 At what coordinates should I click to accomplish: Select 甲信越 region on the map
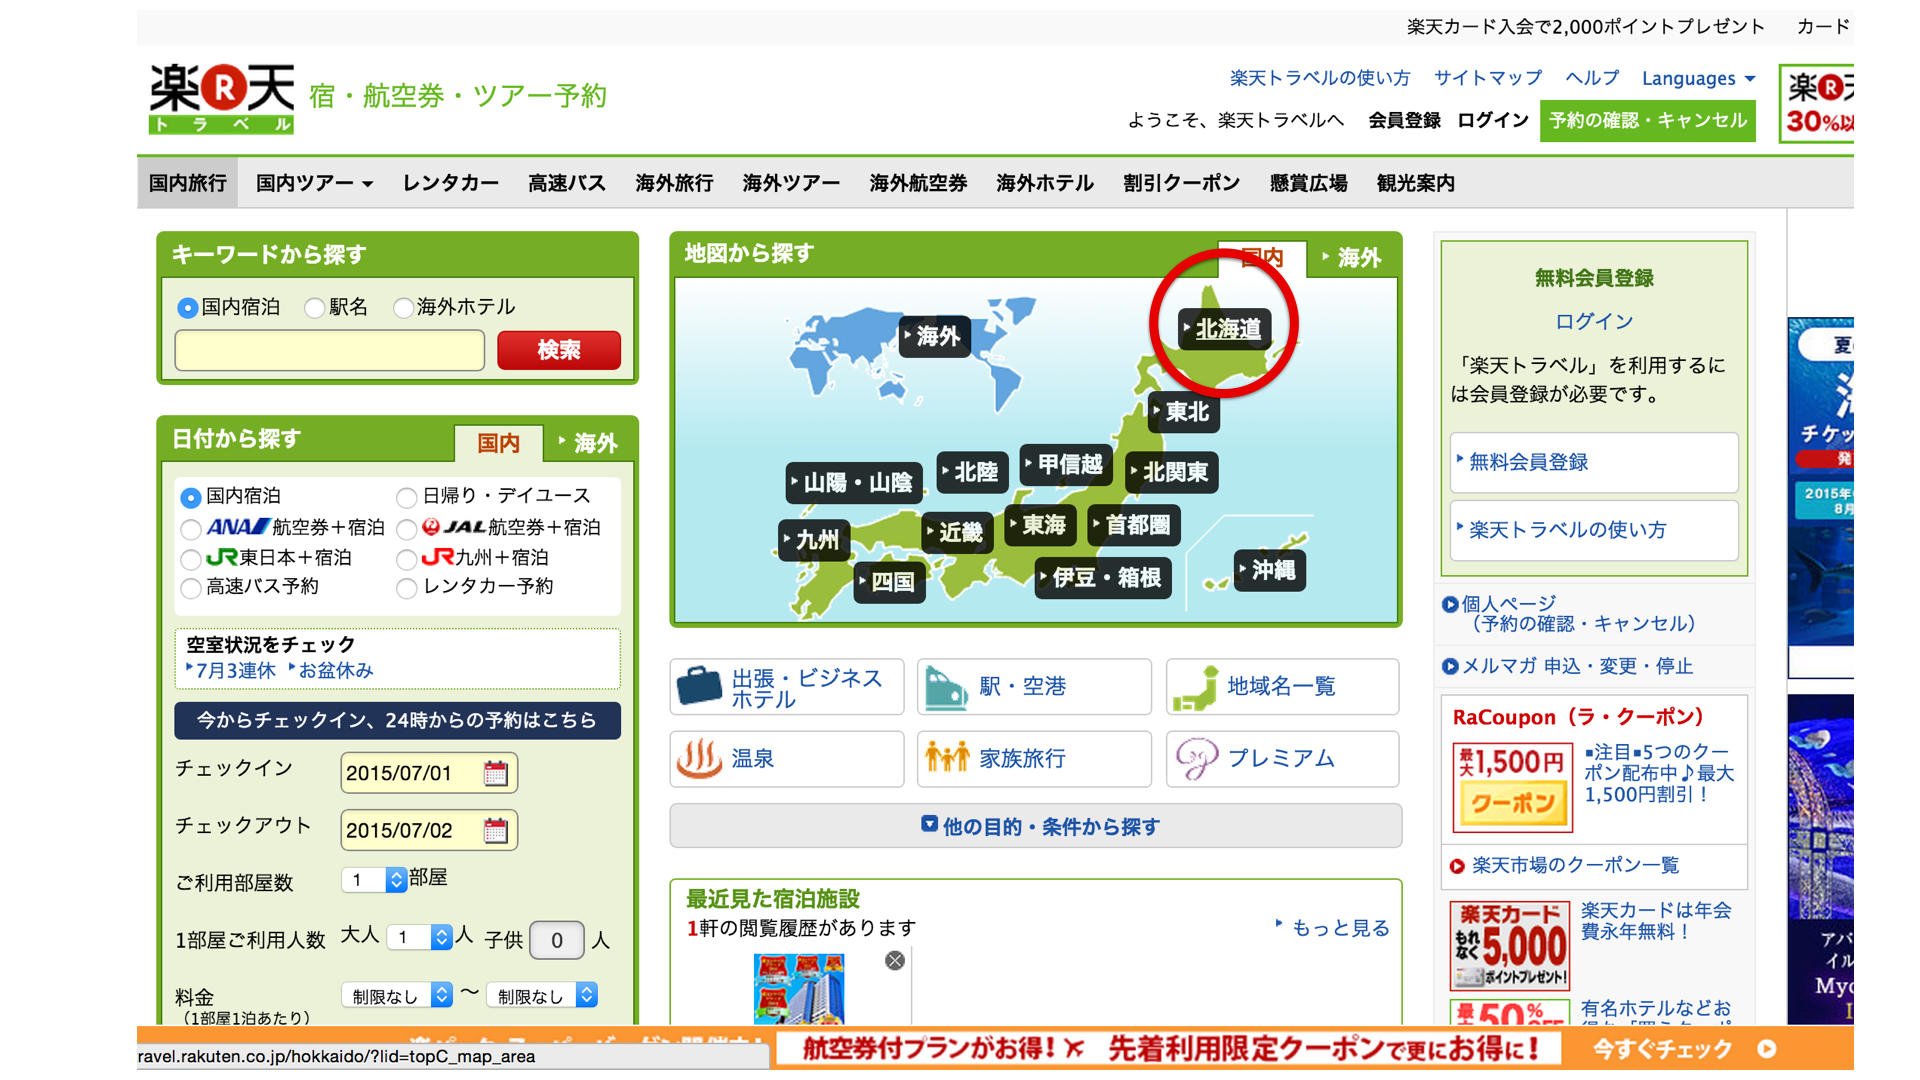[1066, 465]
